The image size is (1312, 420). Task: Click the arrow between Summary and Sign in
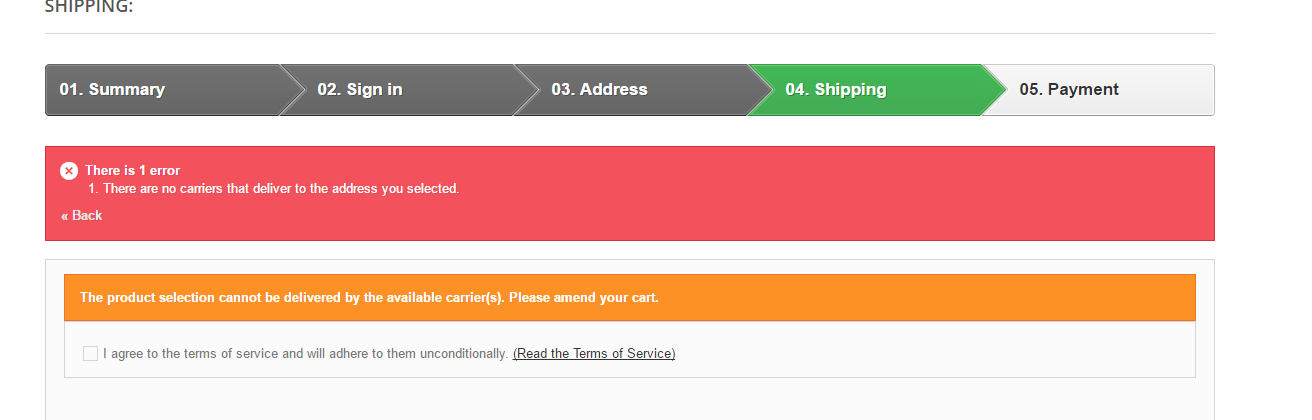tap(293, 90)
